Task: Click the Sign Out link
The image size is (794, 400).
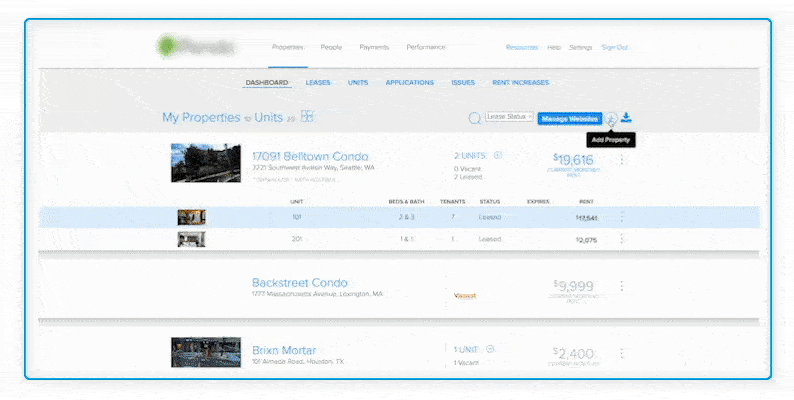Action: 615,48
